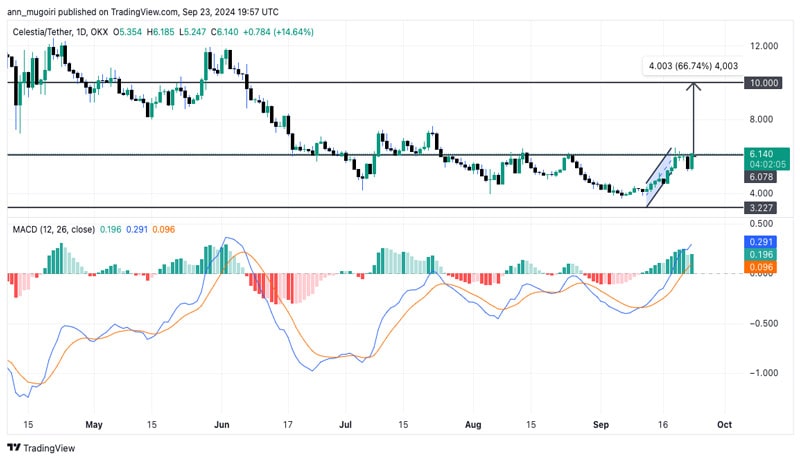
Task: Click the Sep date label on time axis
Action: coord(601,424)
